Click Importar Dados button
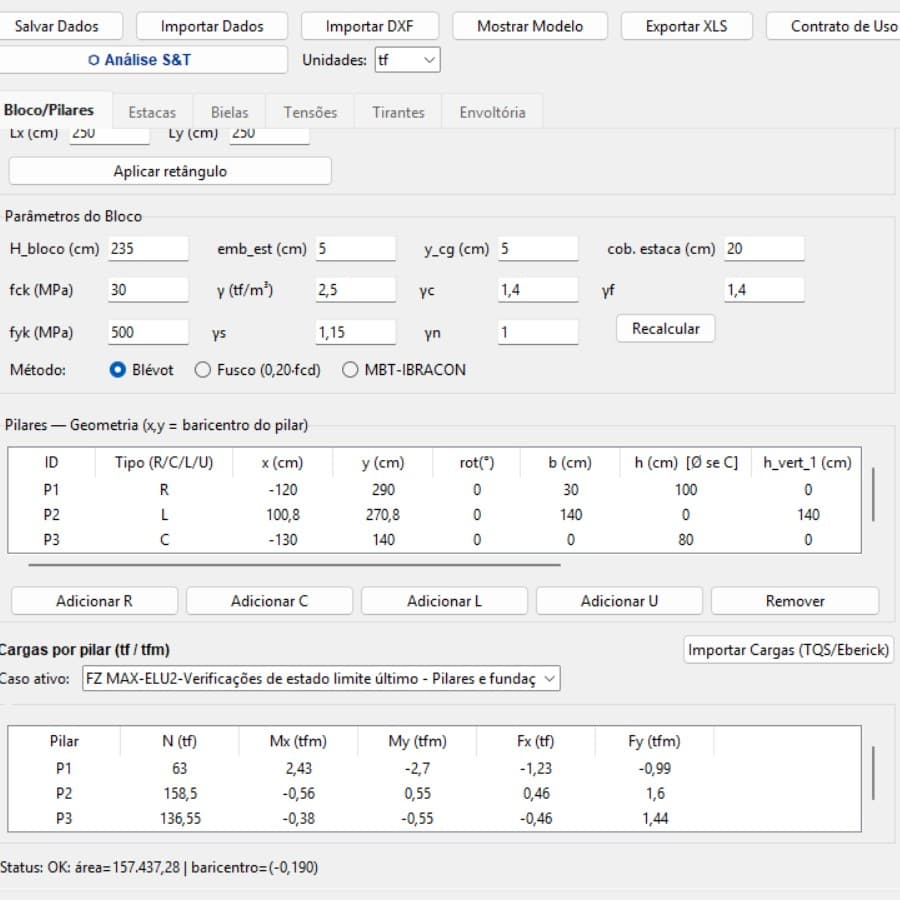The width and height of the screenshot is (900, 900). (x=212, y=26)
